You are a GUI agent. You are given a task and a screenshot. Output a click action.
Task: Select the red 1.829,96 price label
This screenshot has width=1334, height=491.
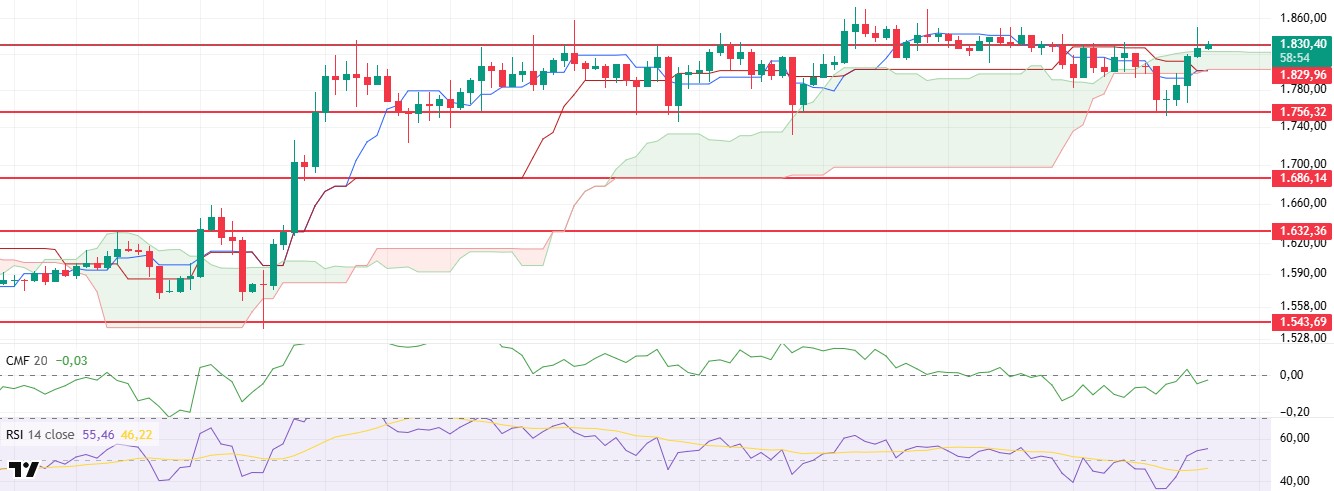point(1298,75)
